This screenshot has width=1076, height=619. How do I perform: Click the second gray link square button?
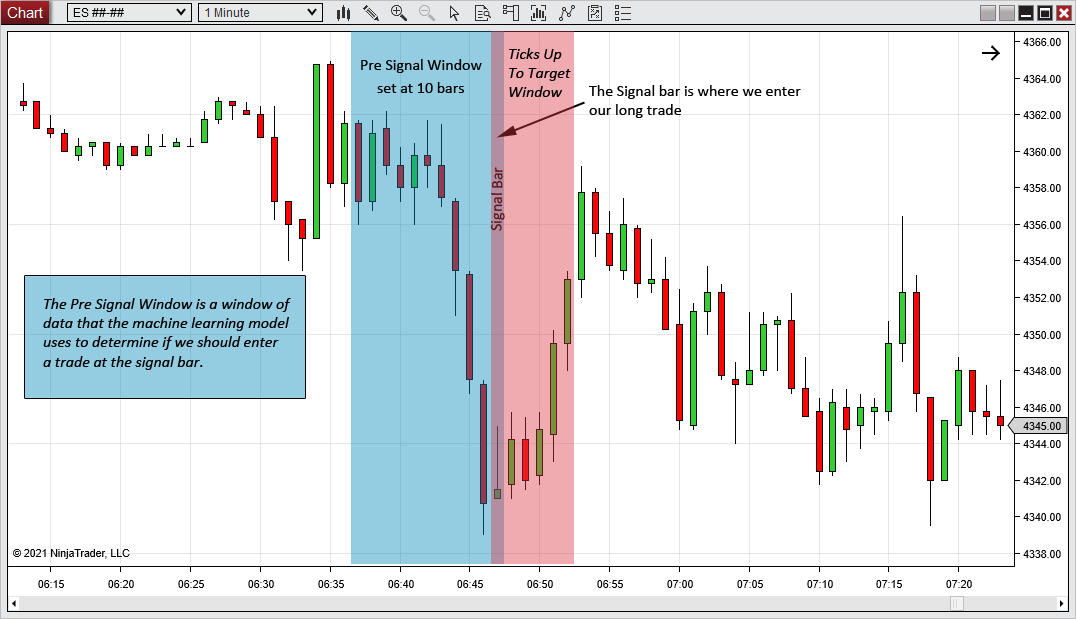pos(1007,13)
